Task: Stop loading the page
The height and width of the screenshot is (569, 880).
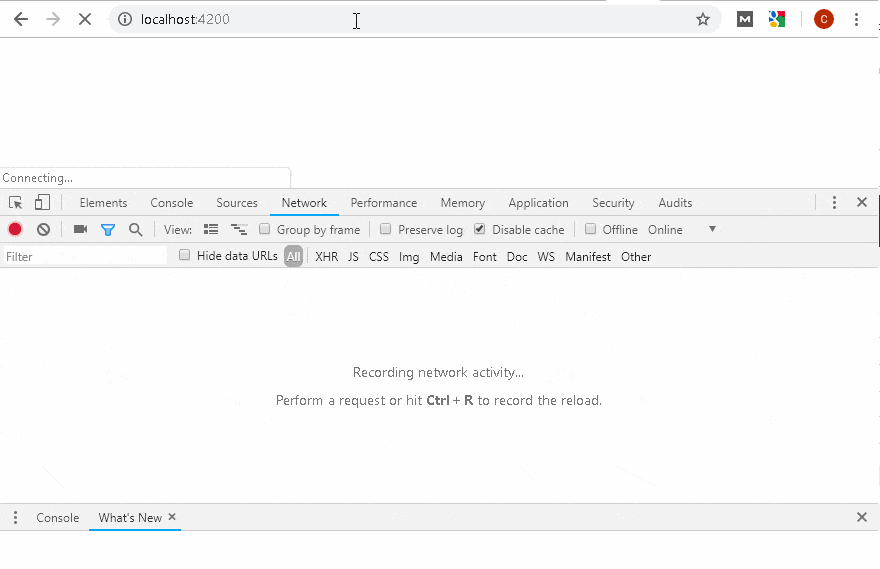Action: coord(85,19)
